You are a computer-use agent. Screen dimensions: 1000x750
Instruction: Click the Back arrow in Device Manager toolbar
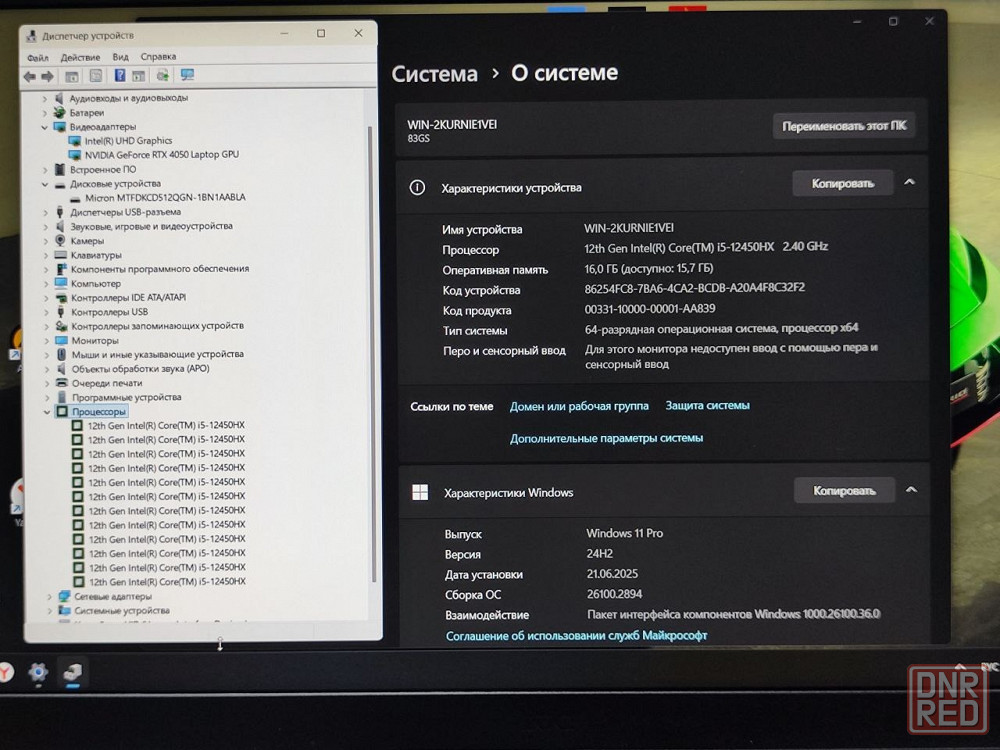(x=29, y=77)
